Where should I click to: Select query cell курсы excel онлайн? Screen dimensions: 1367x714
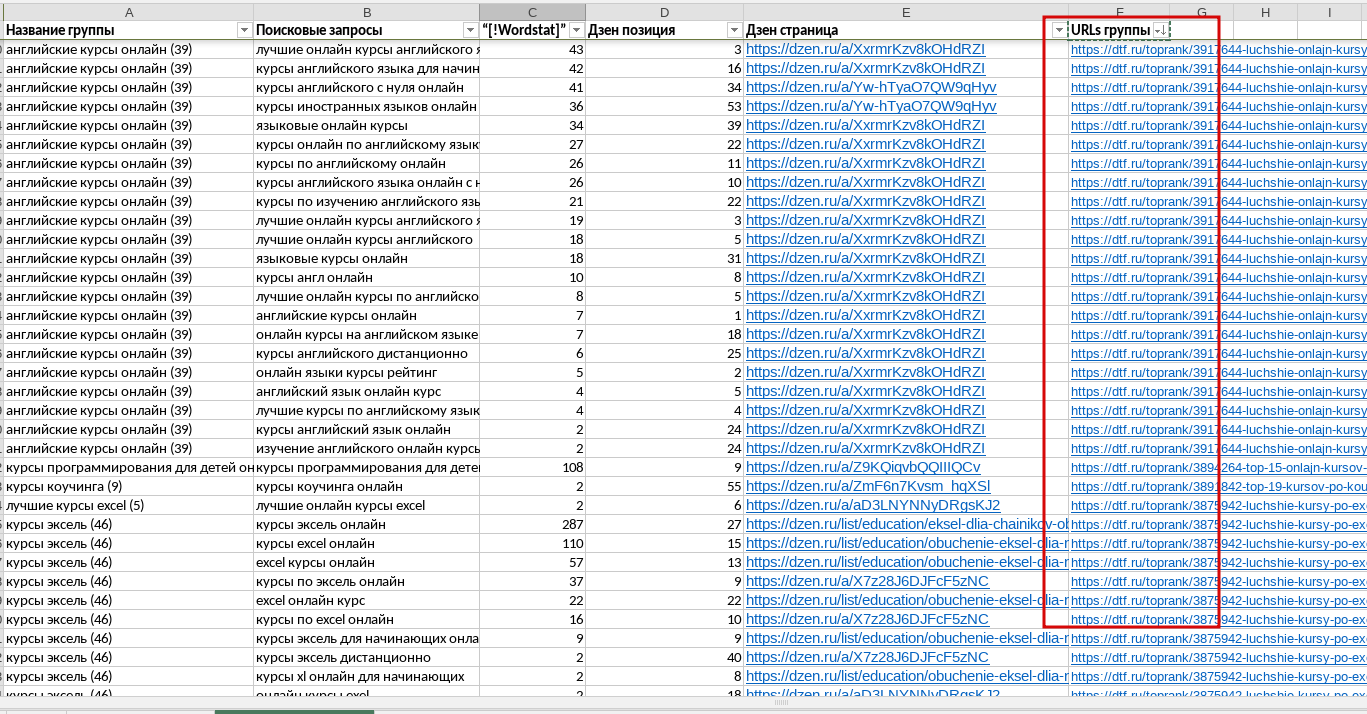coord(366,543)
